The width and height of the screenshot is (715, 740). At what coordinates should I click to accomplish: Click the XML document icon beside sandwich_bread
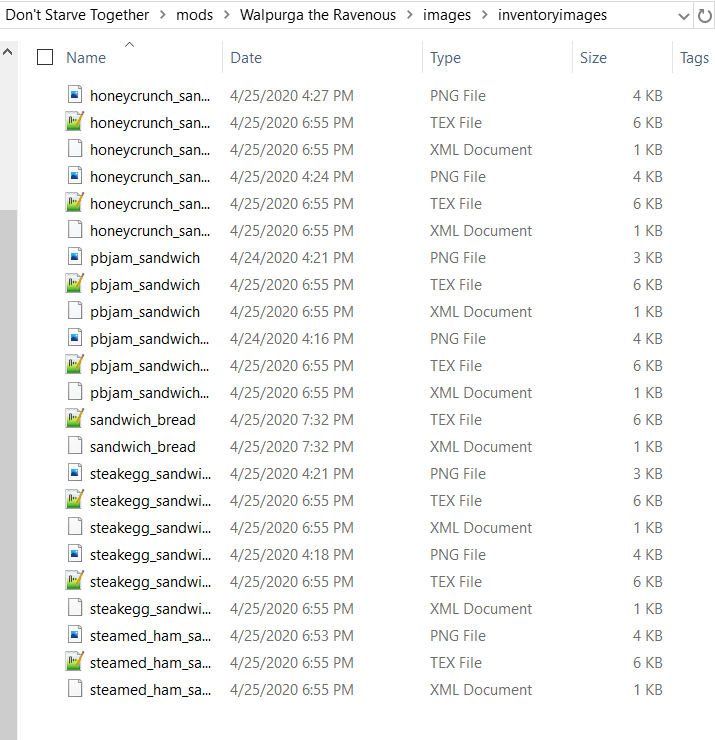[x=74, y=447]
